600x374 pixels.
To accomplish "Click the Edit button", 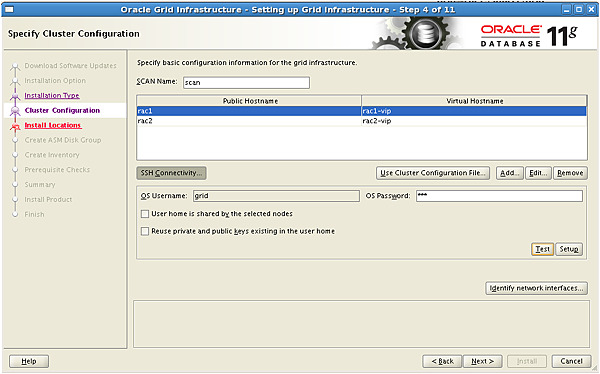I will (x=538, y=173).
